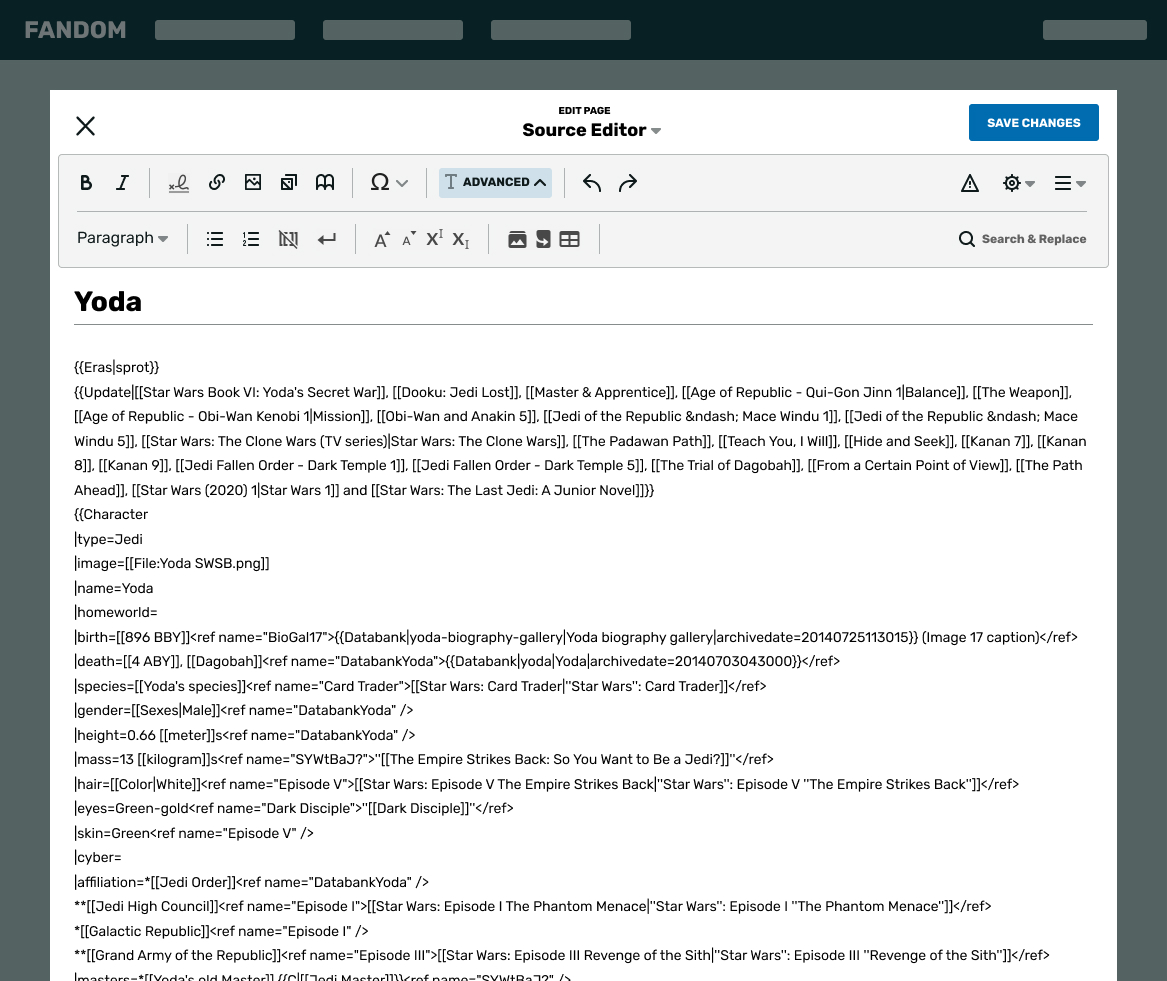
Task: Click the |cyber= line
Action: click(98, 857)
